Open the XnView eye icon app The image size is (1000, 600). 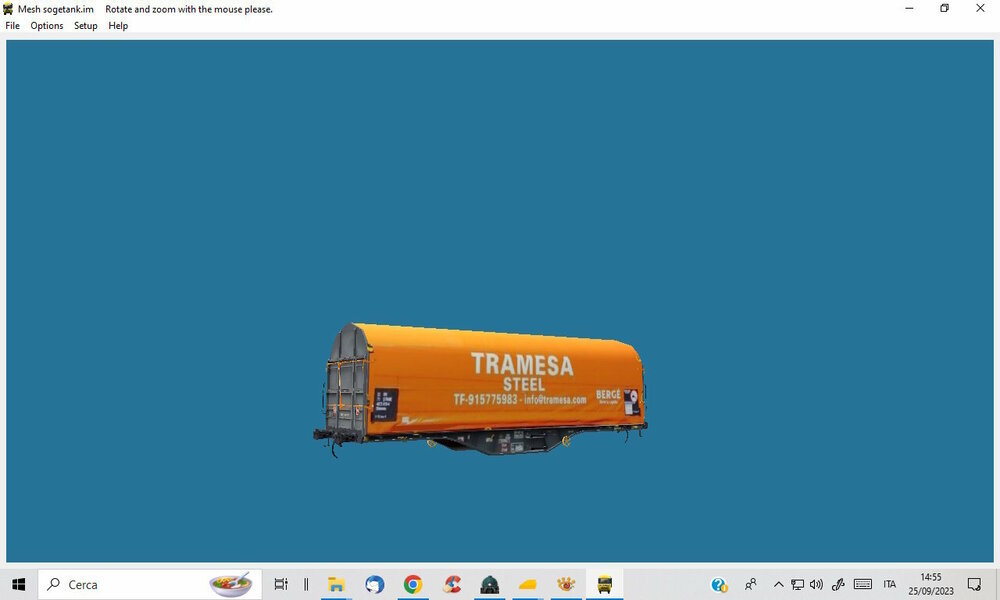tap(566, 584)
